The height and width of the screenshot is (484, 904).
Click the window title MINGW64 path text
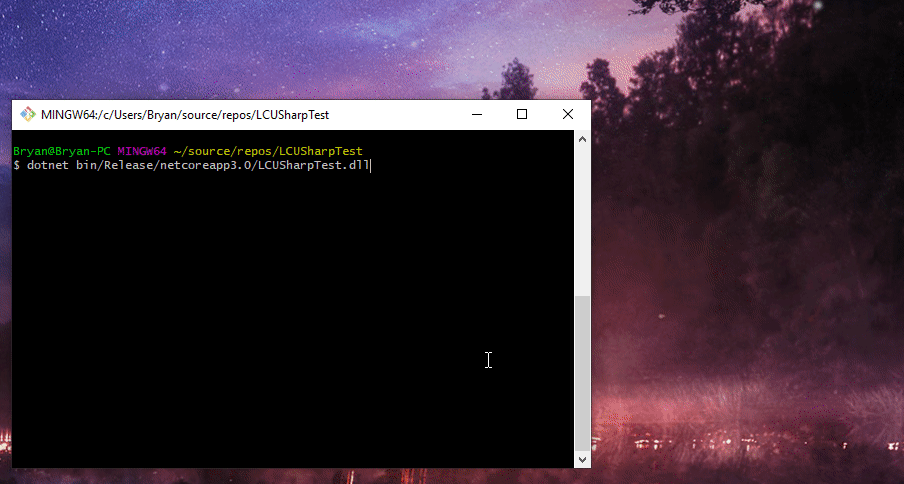pos(185,115)
